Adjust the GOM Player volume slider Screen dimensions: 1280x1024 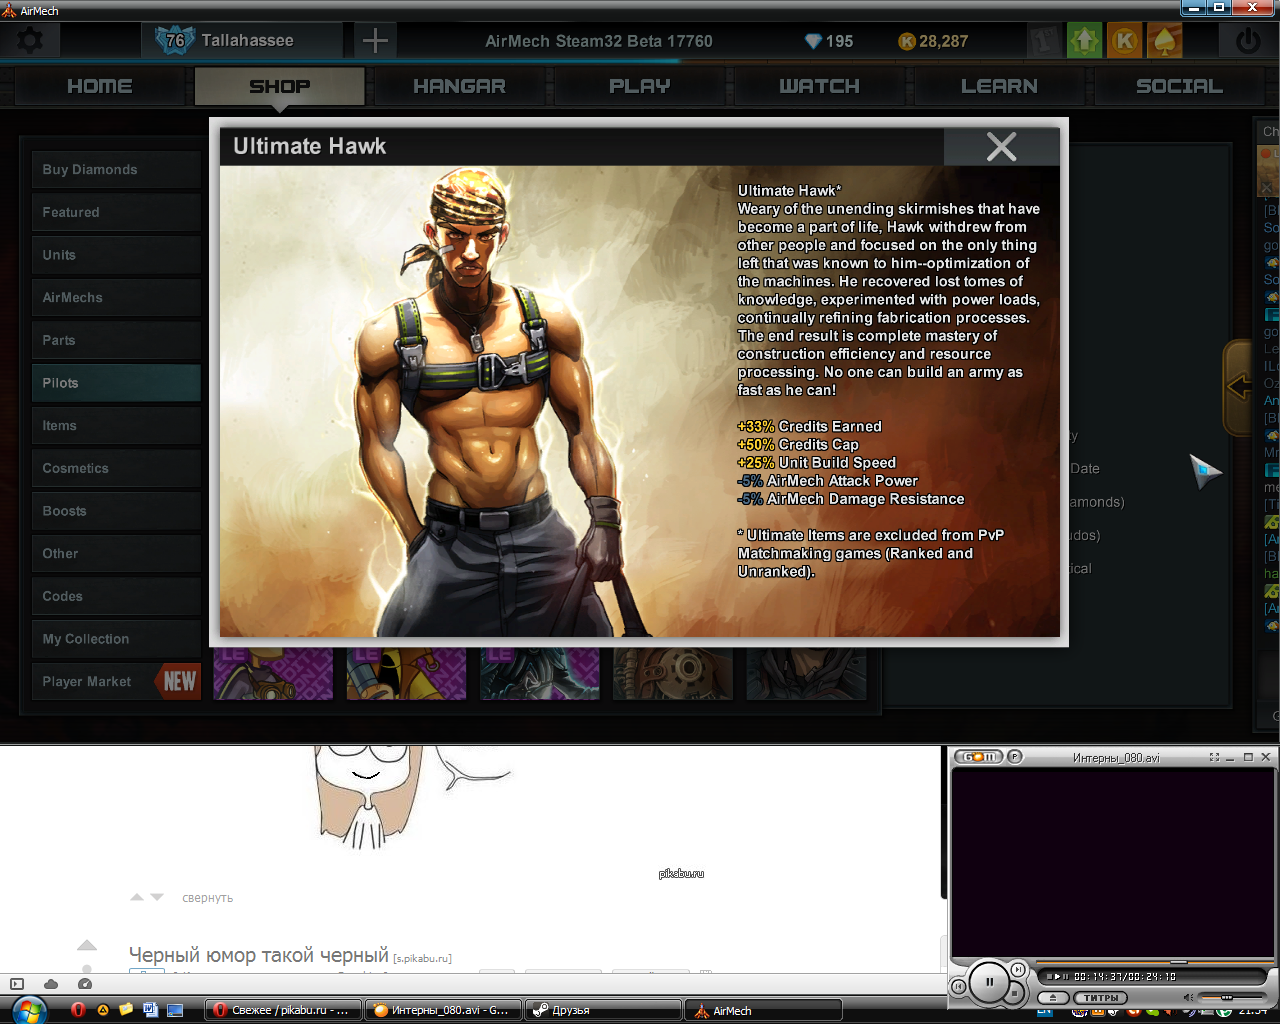(1231, 997)
